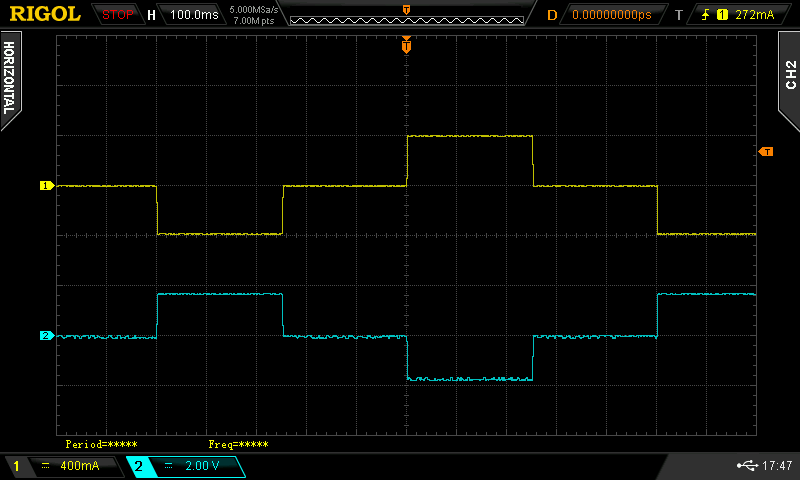Image resolution: width=800 pixels, height=480 pixels.
Task: Click the rising edge trigger icon
Action: pos(706,15)
